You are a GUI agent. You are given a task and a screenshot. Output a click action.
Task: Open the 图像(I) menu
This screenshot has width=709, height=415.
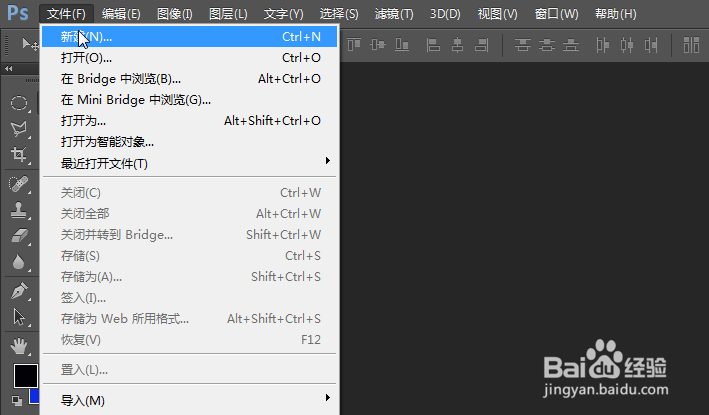point(175,14)
